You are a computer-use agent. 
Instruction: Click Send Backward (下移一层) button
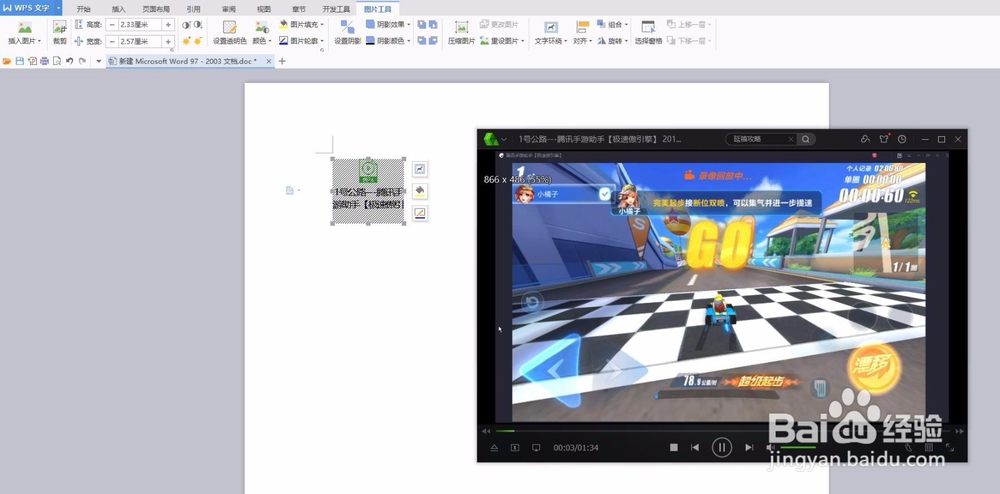pos(688,41)
